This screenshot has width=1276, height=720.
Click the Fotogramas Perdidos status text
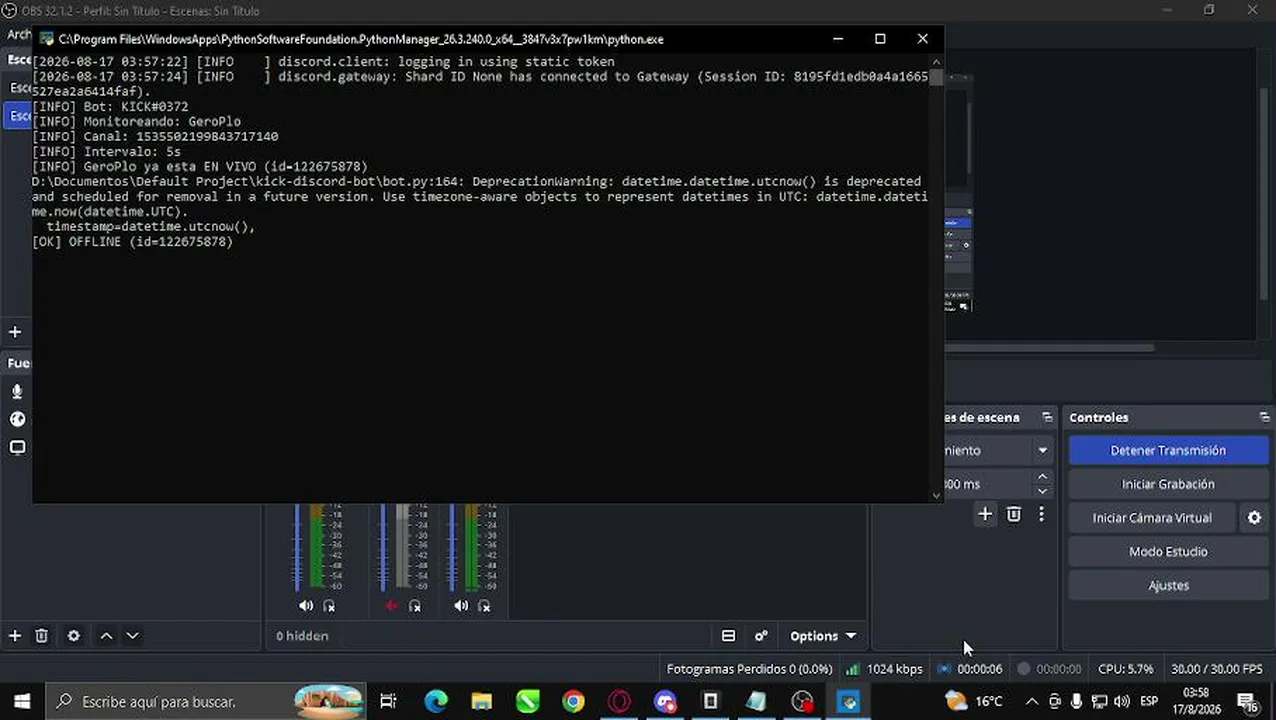(749, 669)
